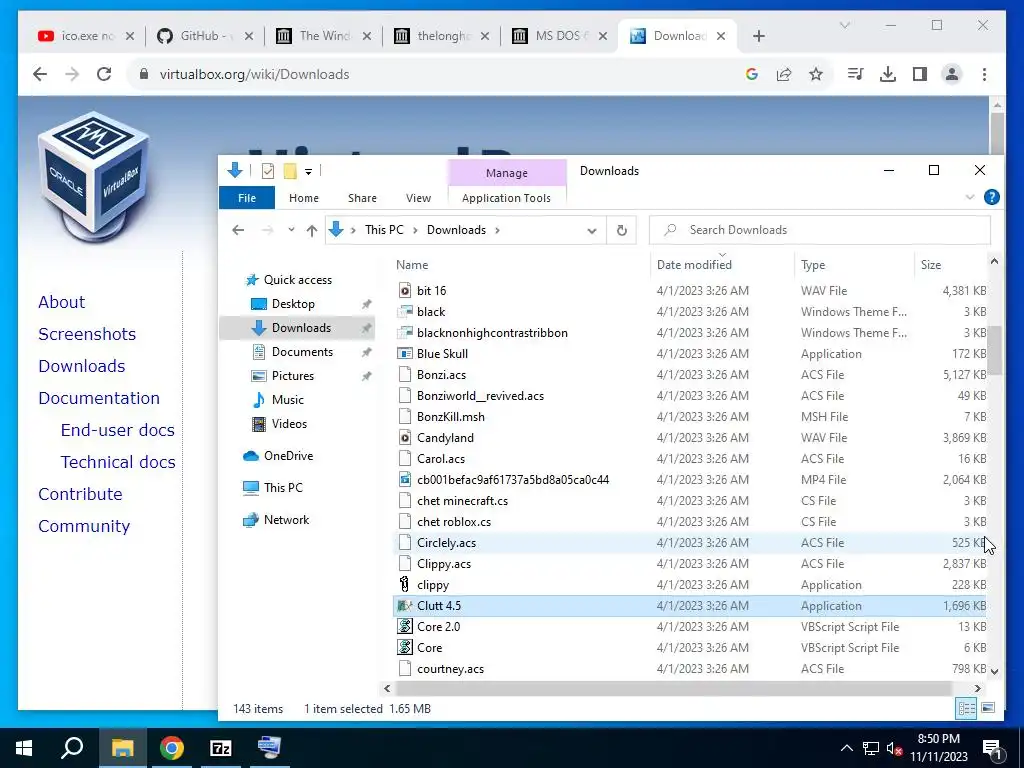
Task: Click Screenshots link on VirtualBox page
Action: click(x=87, y=334)
